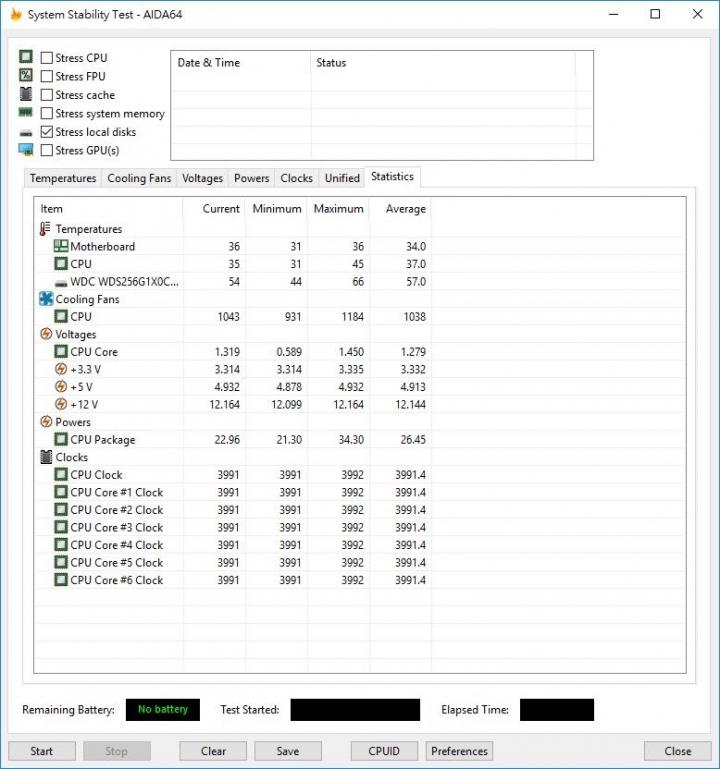The height and width of the screenshot is (769, 720).
Task: Click the Date & Time log column header
Action: pyautogui.click(x=241, y=63)
